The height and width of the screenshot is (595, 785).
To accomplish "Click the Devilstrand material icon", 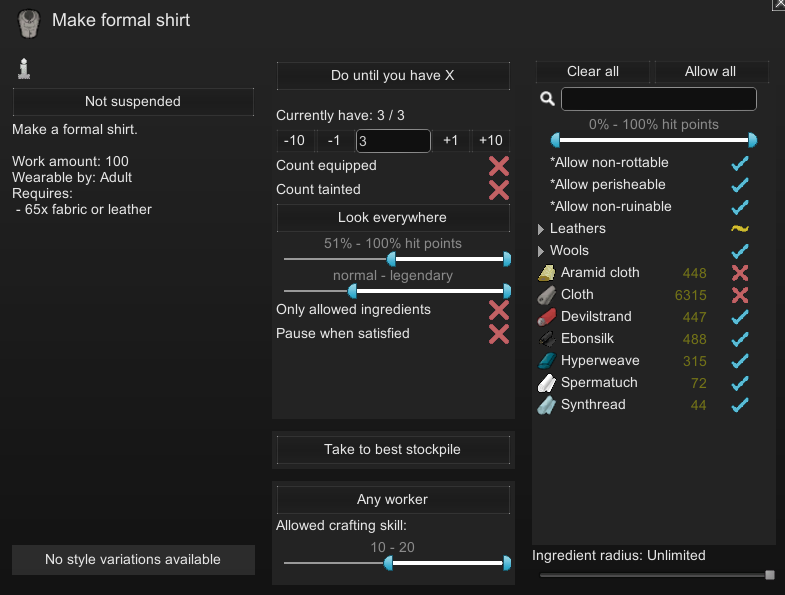I will [x=546, y=317].
